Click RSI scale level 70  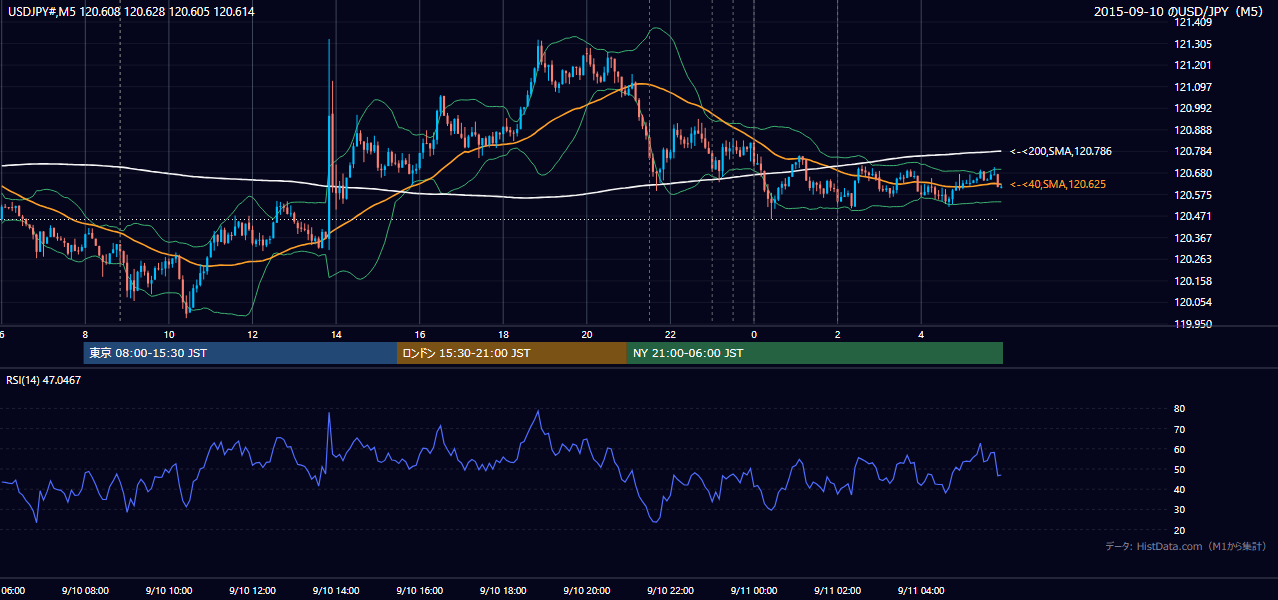[x=1180, y=429]
